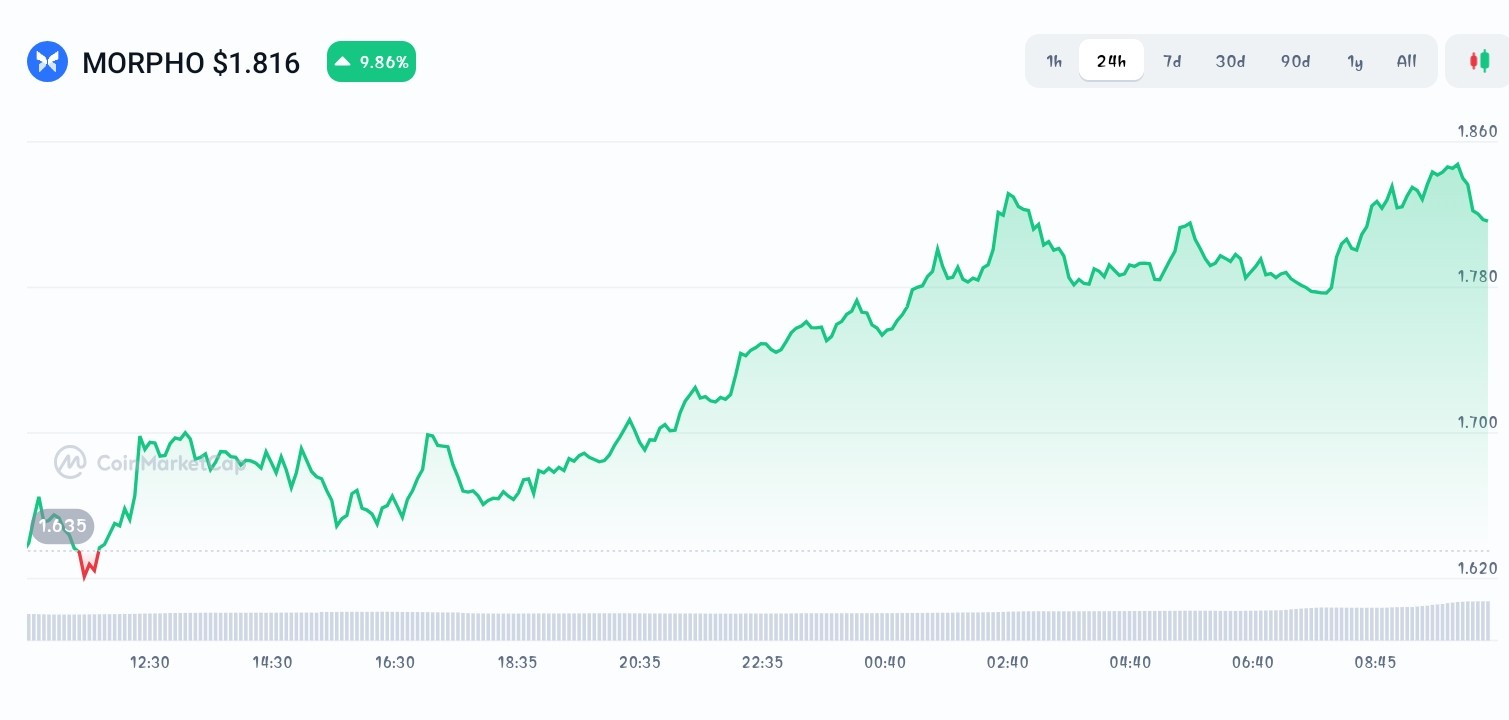Click the 06:40 time axis label

(x=1253, y=662)
